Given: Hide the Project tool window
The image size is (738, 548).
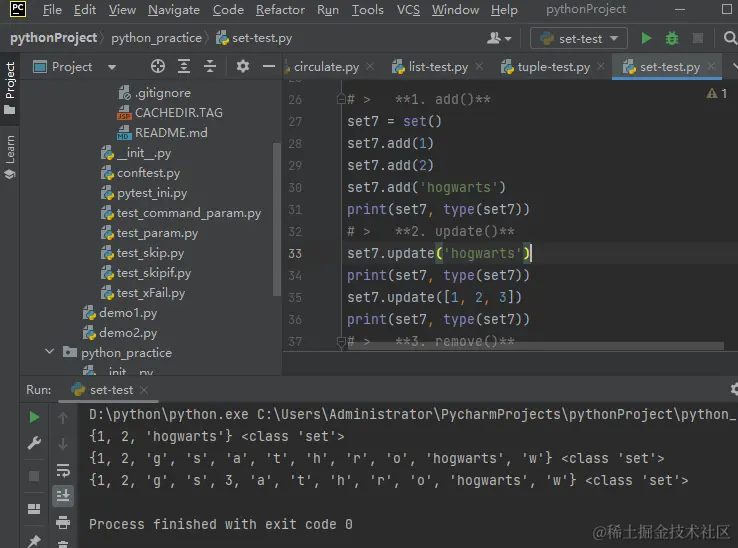Looking at the screenshot, I should pos(269,66).
